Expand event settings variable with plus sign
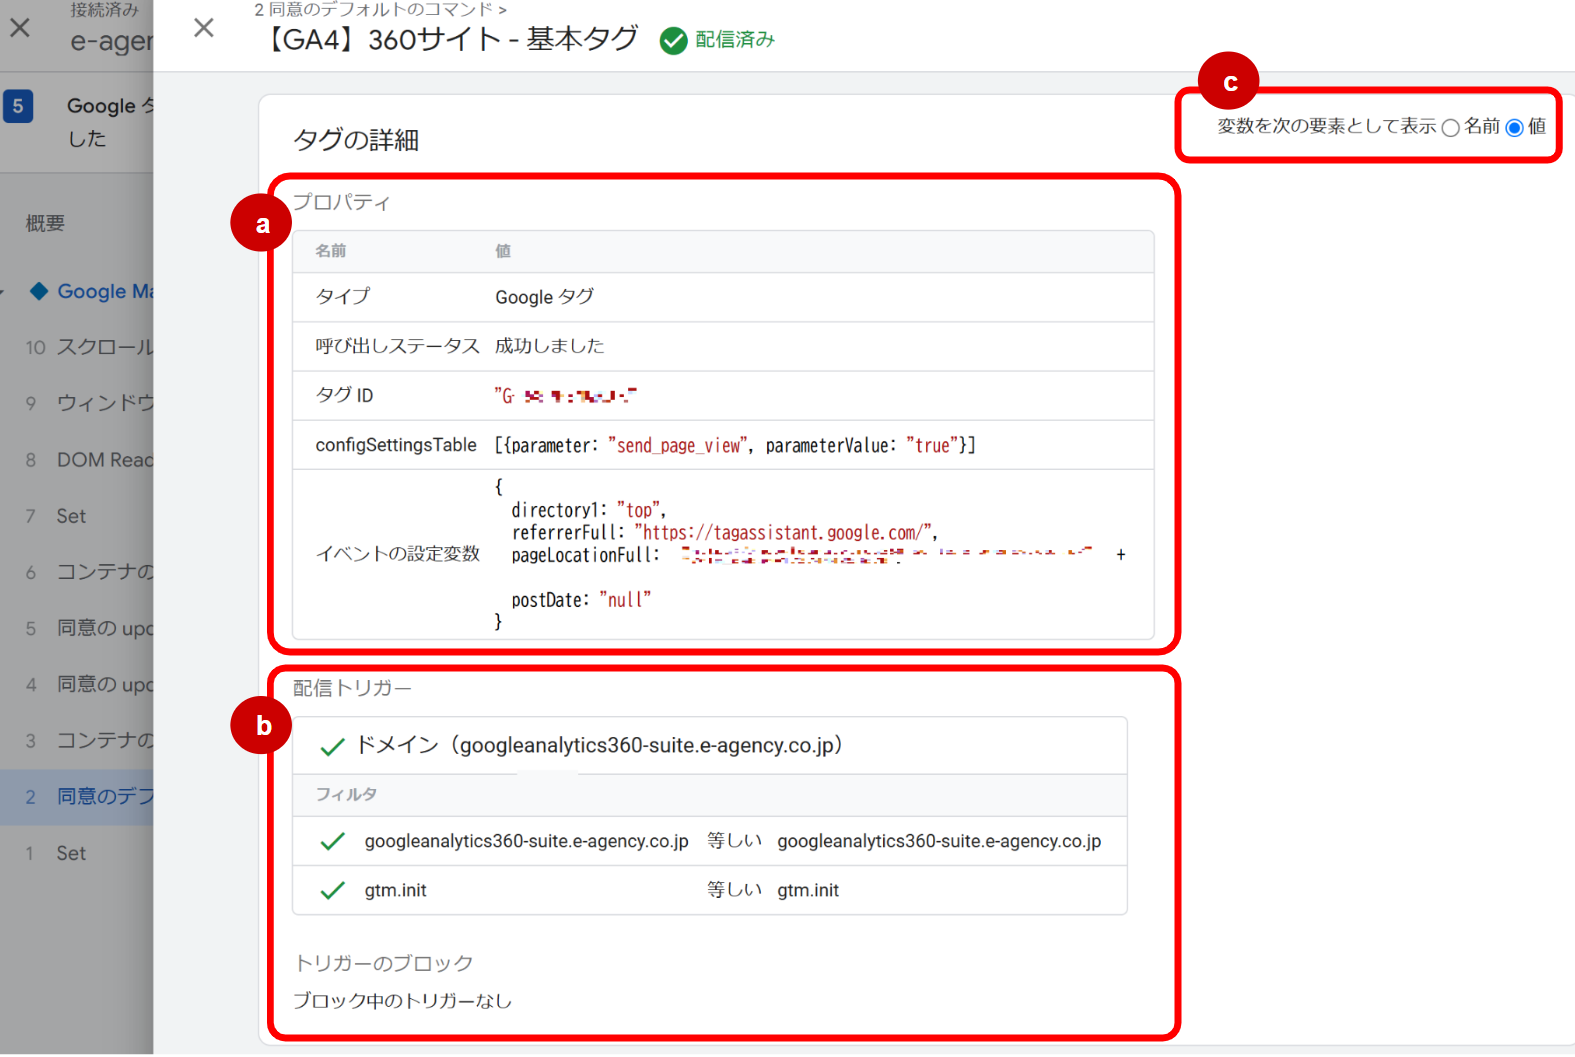This screenshot has height=1057, width=1575. (1121, 555)
